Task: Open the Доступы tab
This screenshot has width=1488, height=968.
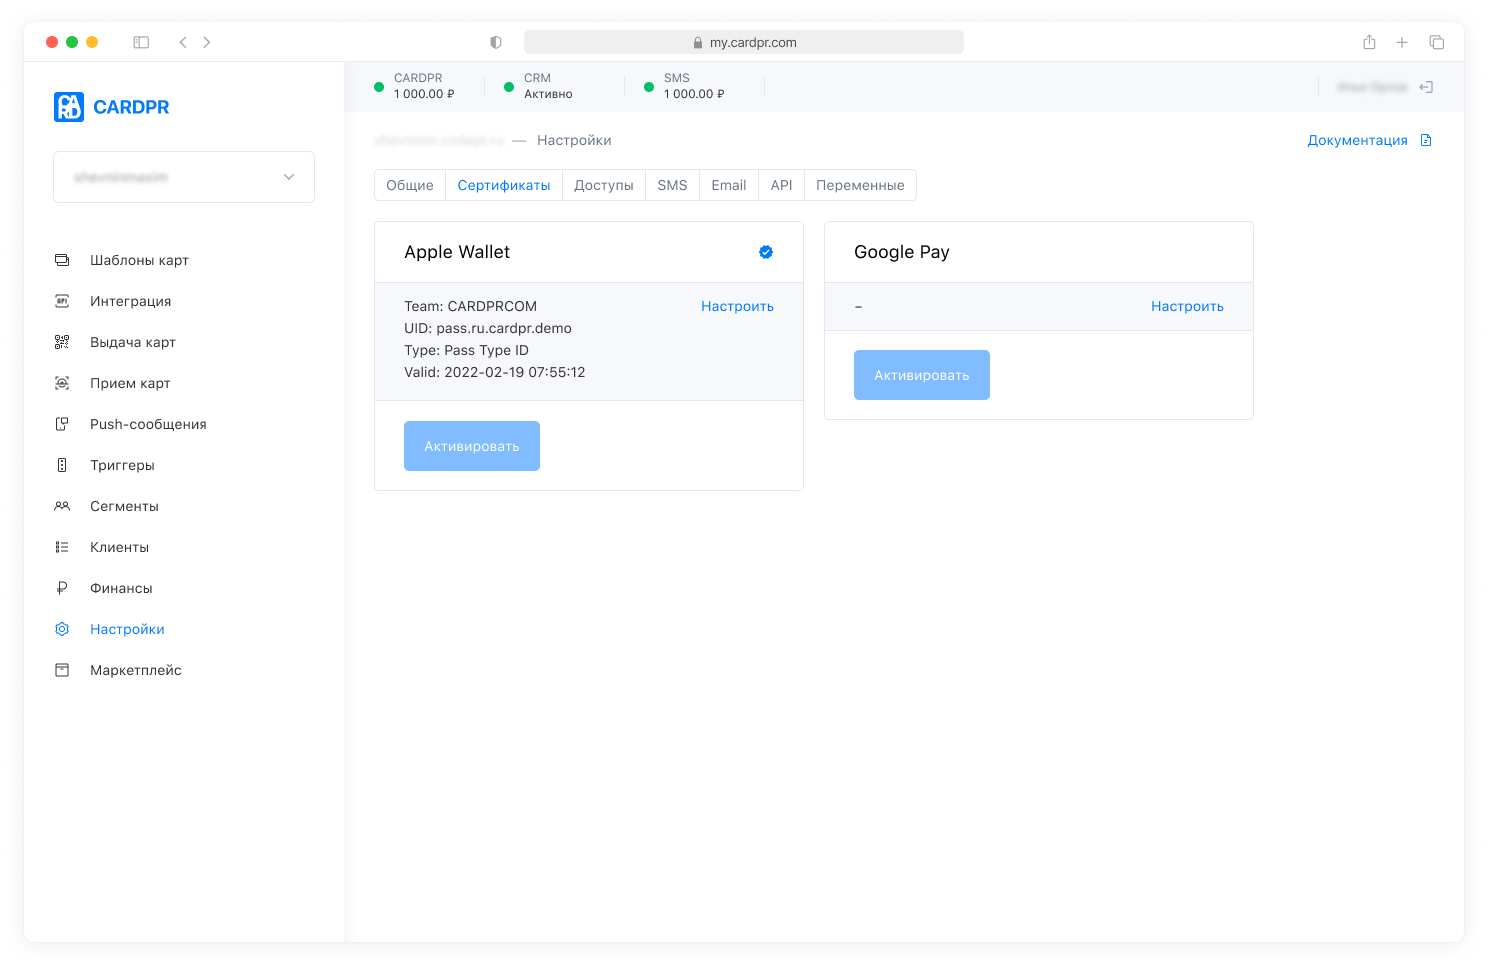Action: click(604, 185)
